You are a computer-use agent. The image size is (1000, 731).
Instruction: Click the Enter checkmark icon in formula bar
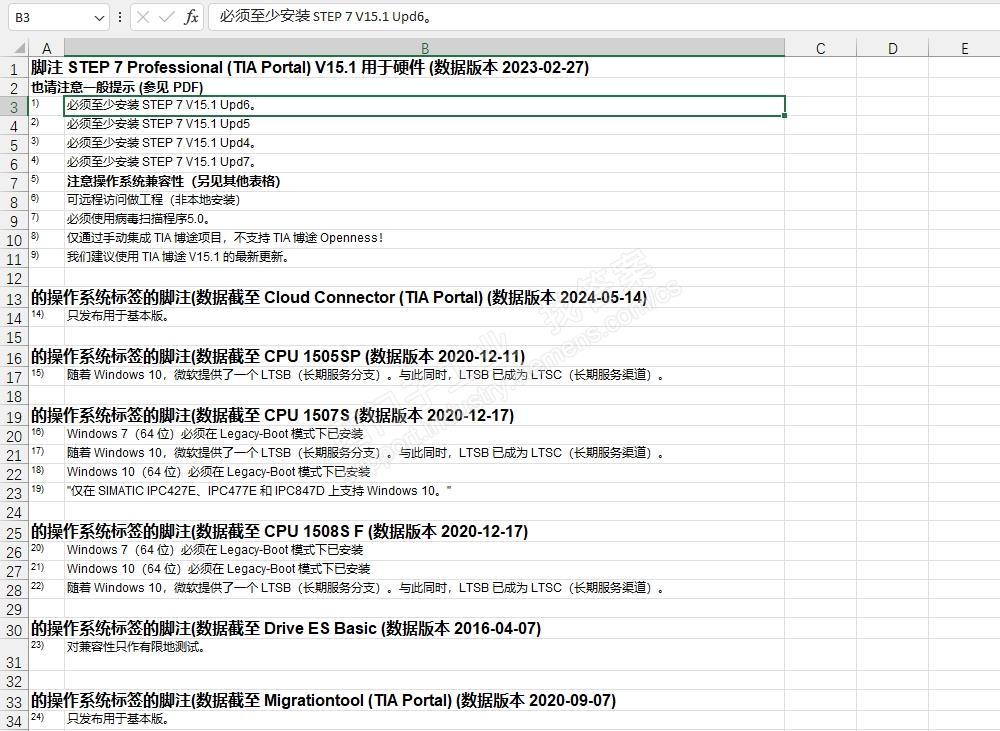166,17
